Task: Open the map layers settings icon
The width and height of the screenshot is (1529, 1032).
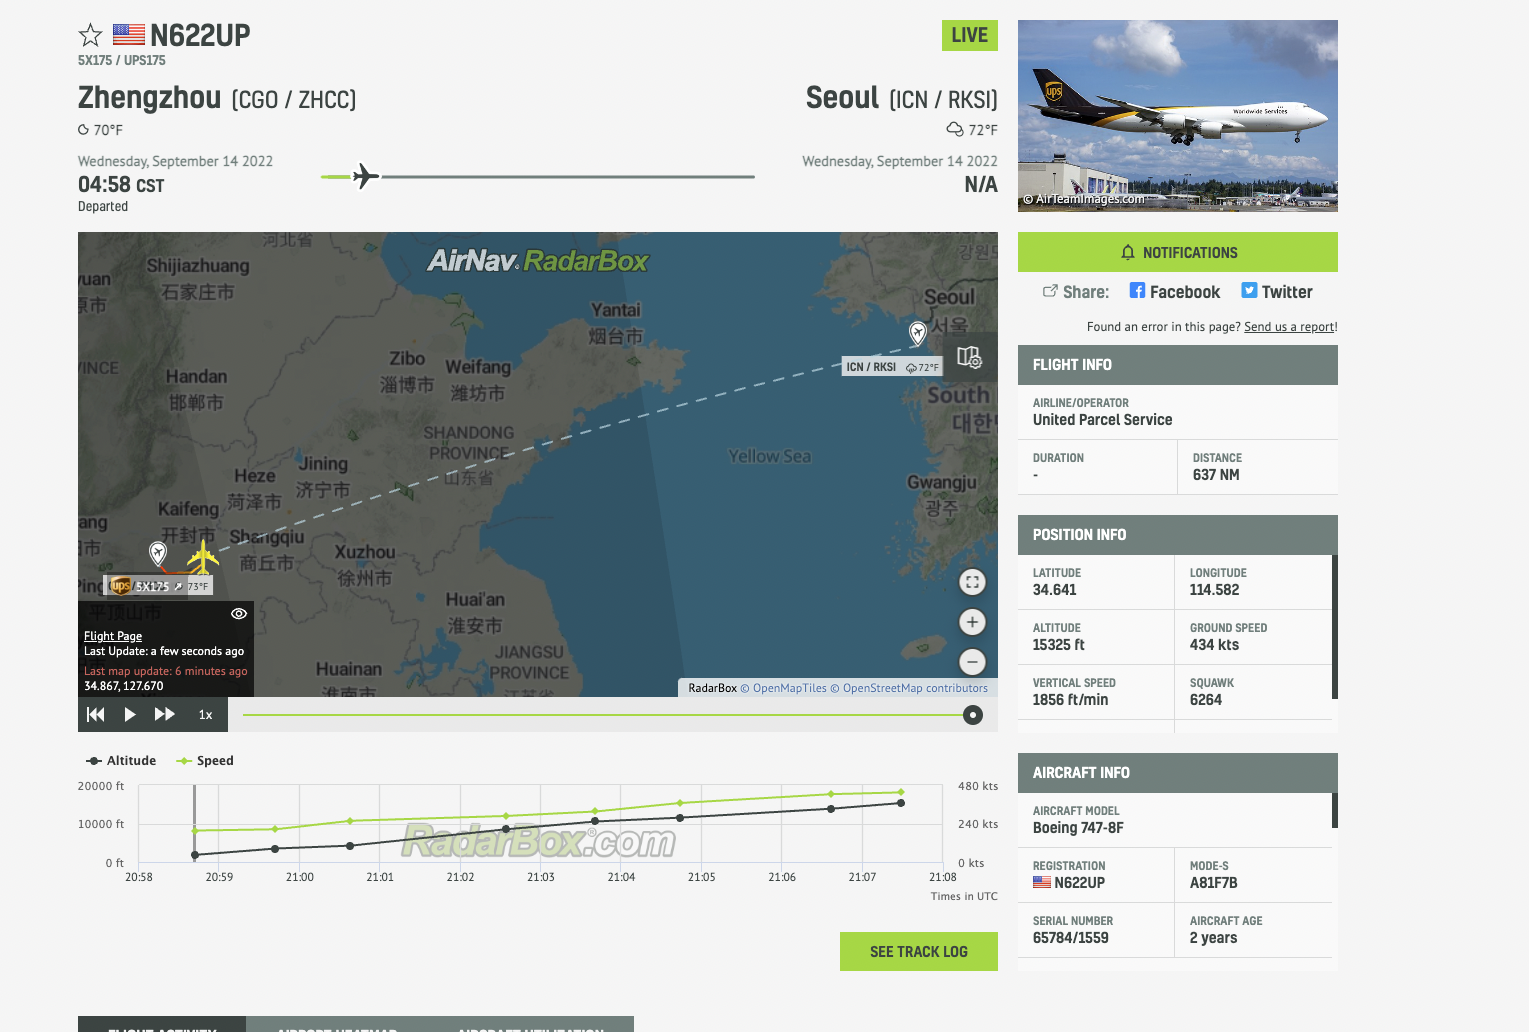Action: (x=969, y=357)
